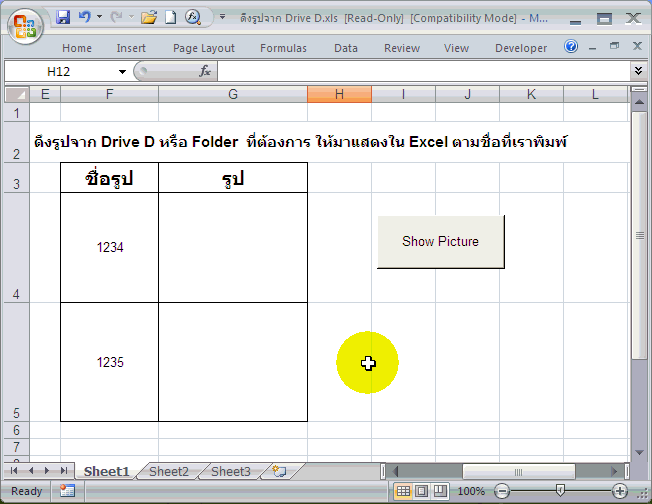
Task: Insert a new worksheet tab
Action: click(x=279, y=471)
